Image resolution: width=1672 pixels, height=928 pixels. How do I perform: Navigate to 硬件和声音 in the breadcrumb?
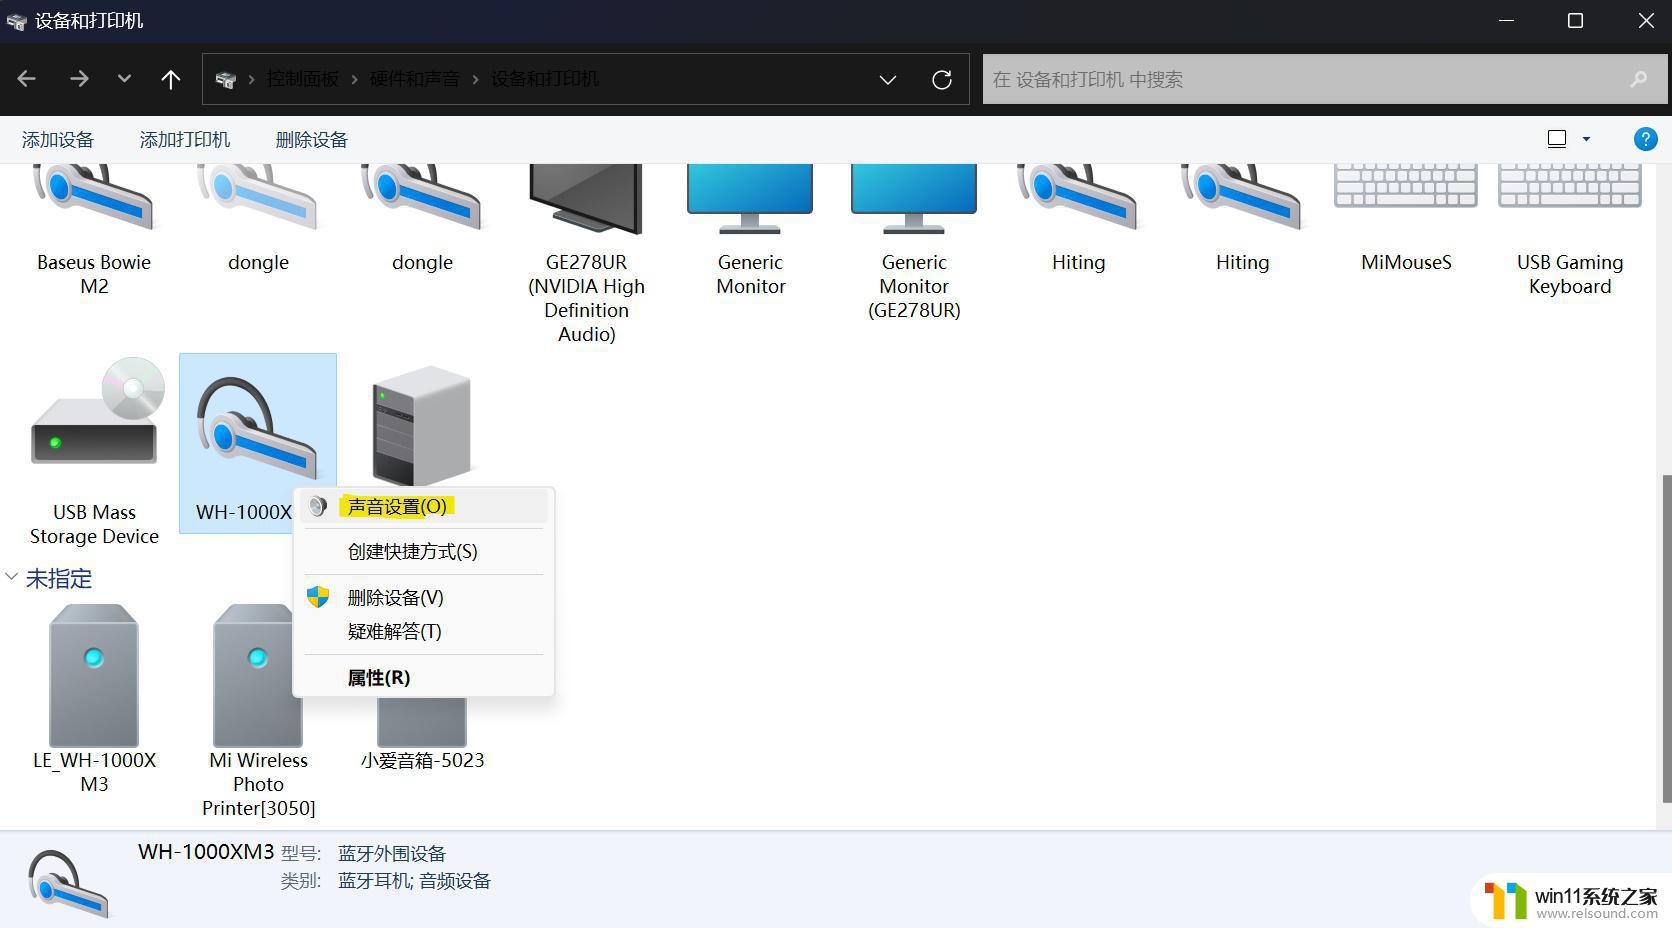(415, 79)
